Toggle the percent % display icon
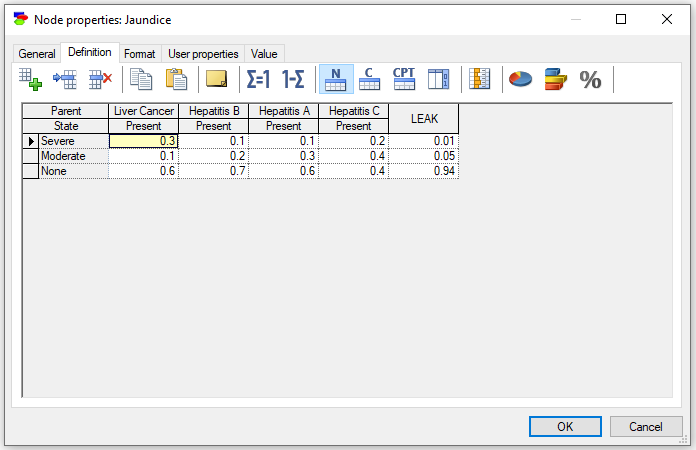This screenshot has width=696, height=450. (x=590, y=80)
